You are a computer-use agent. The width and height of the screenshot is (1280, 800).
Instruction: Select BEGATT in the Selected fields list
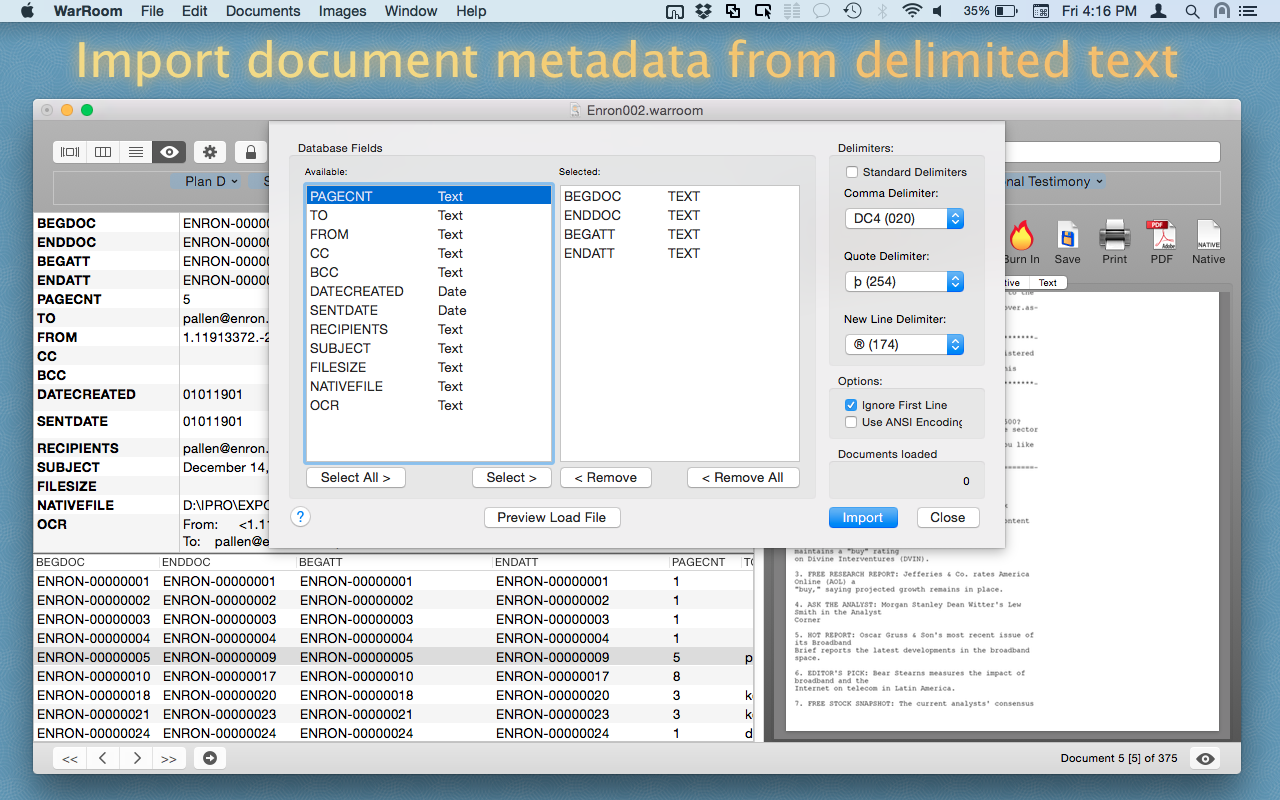click(680, 234)
